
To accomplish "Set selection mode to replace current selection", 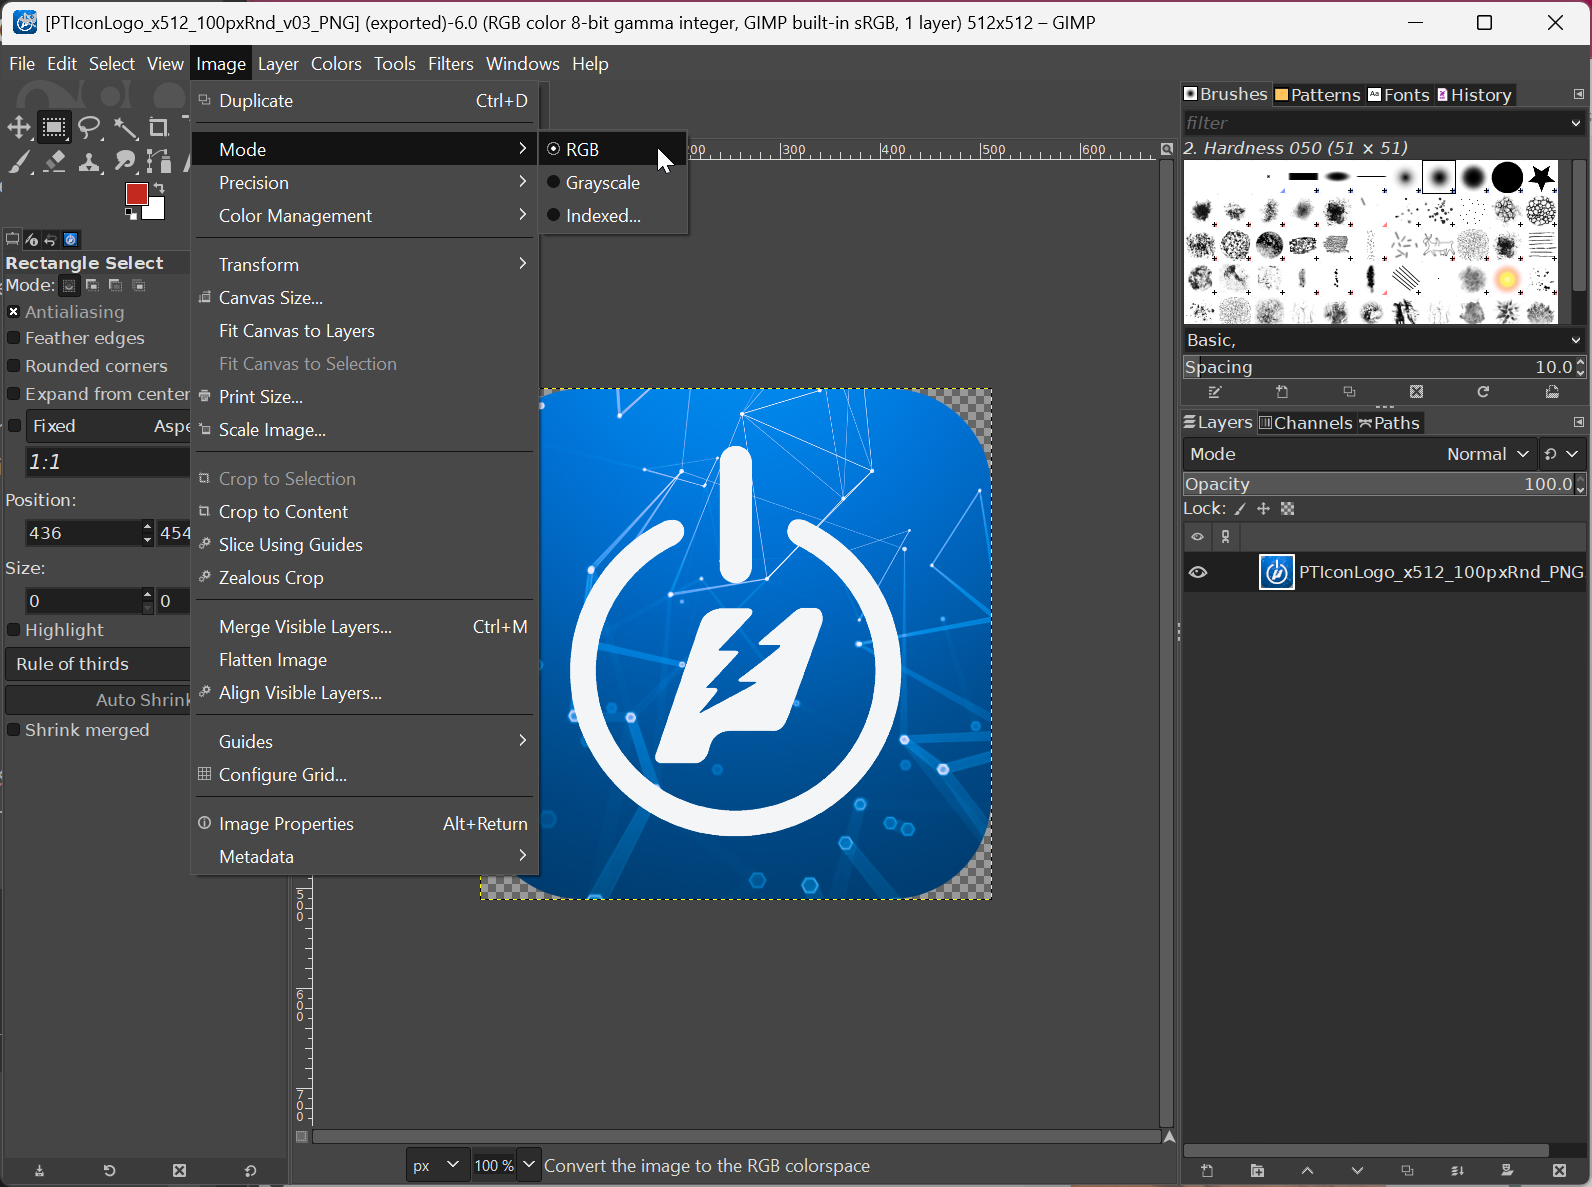I will coord(69,286).
